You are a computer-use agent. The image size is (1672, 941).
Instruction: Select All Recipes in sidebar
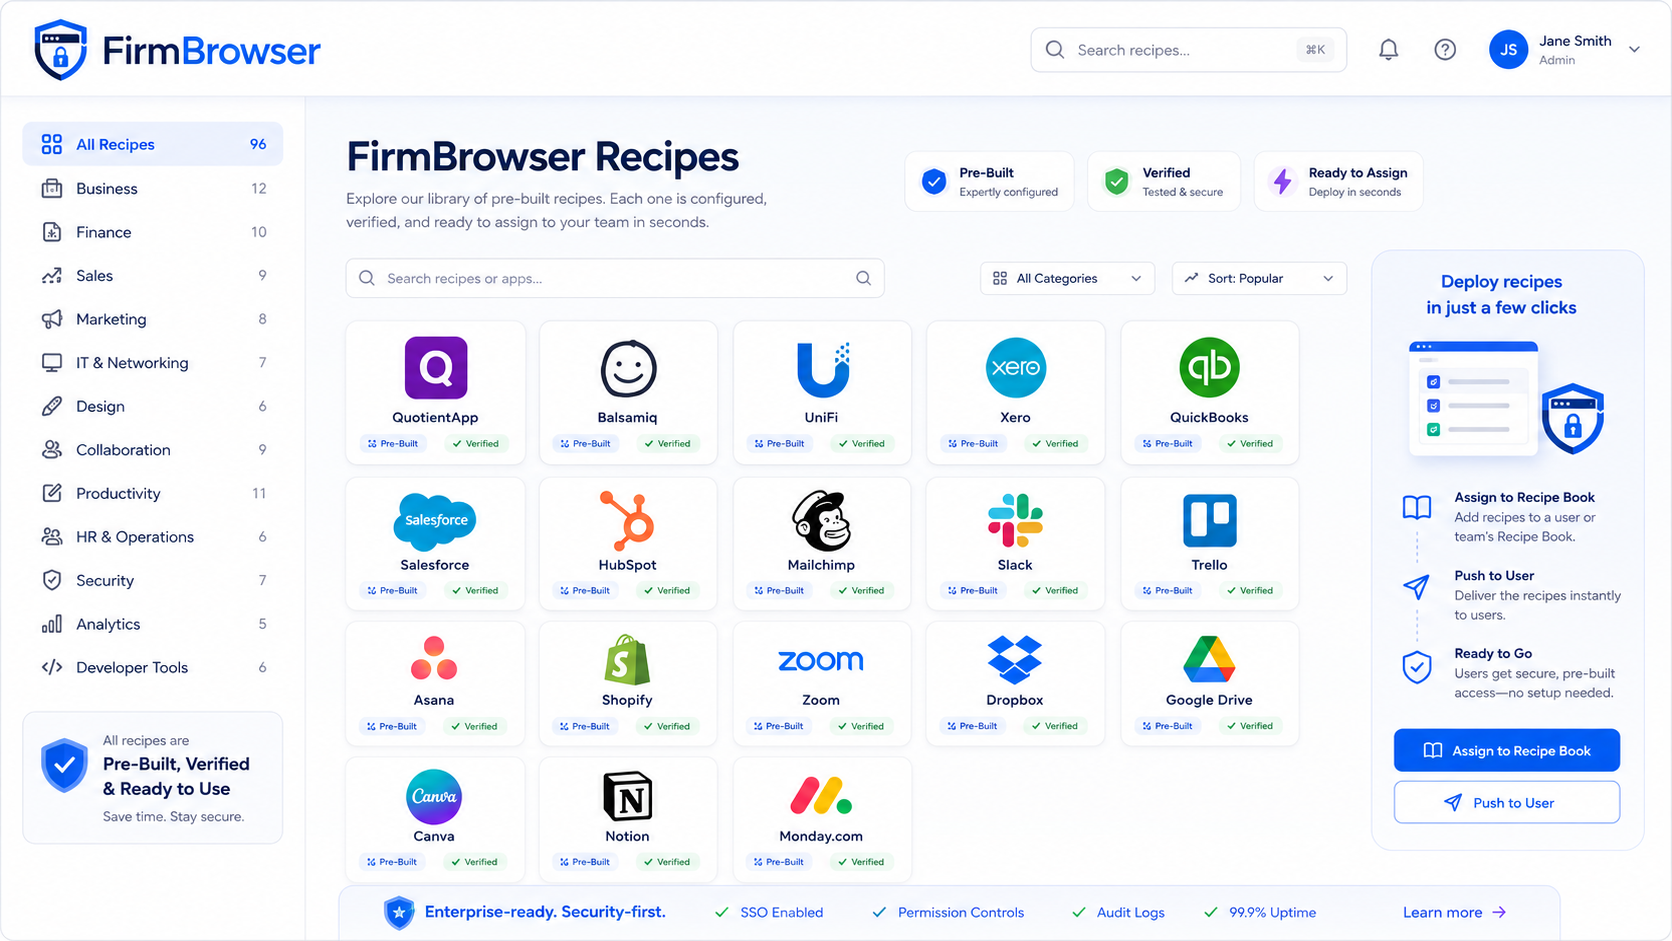coord(153,144)
